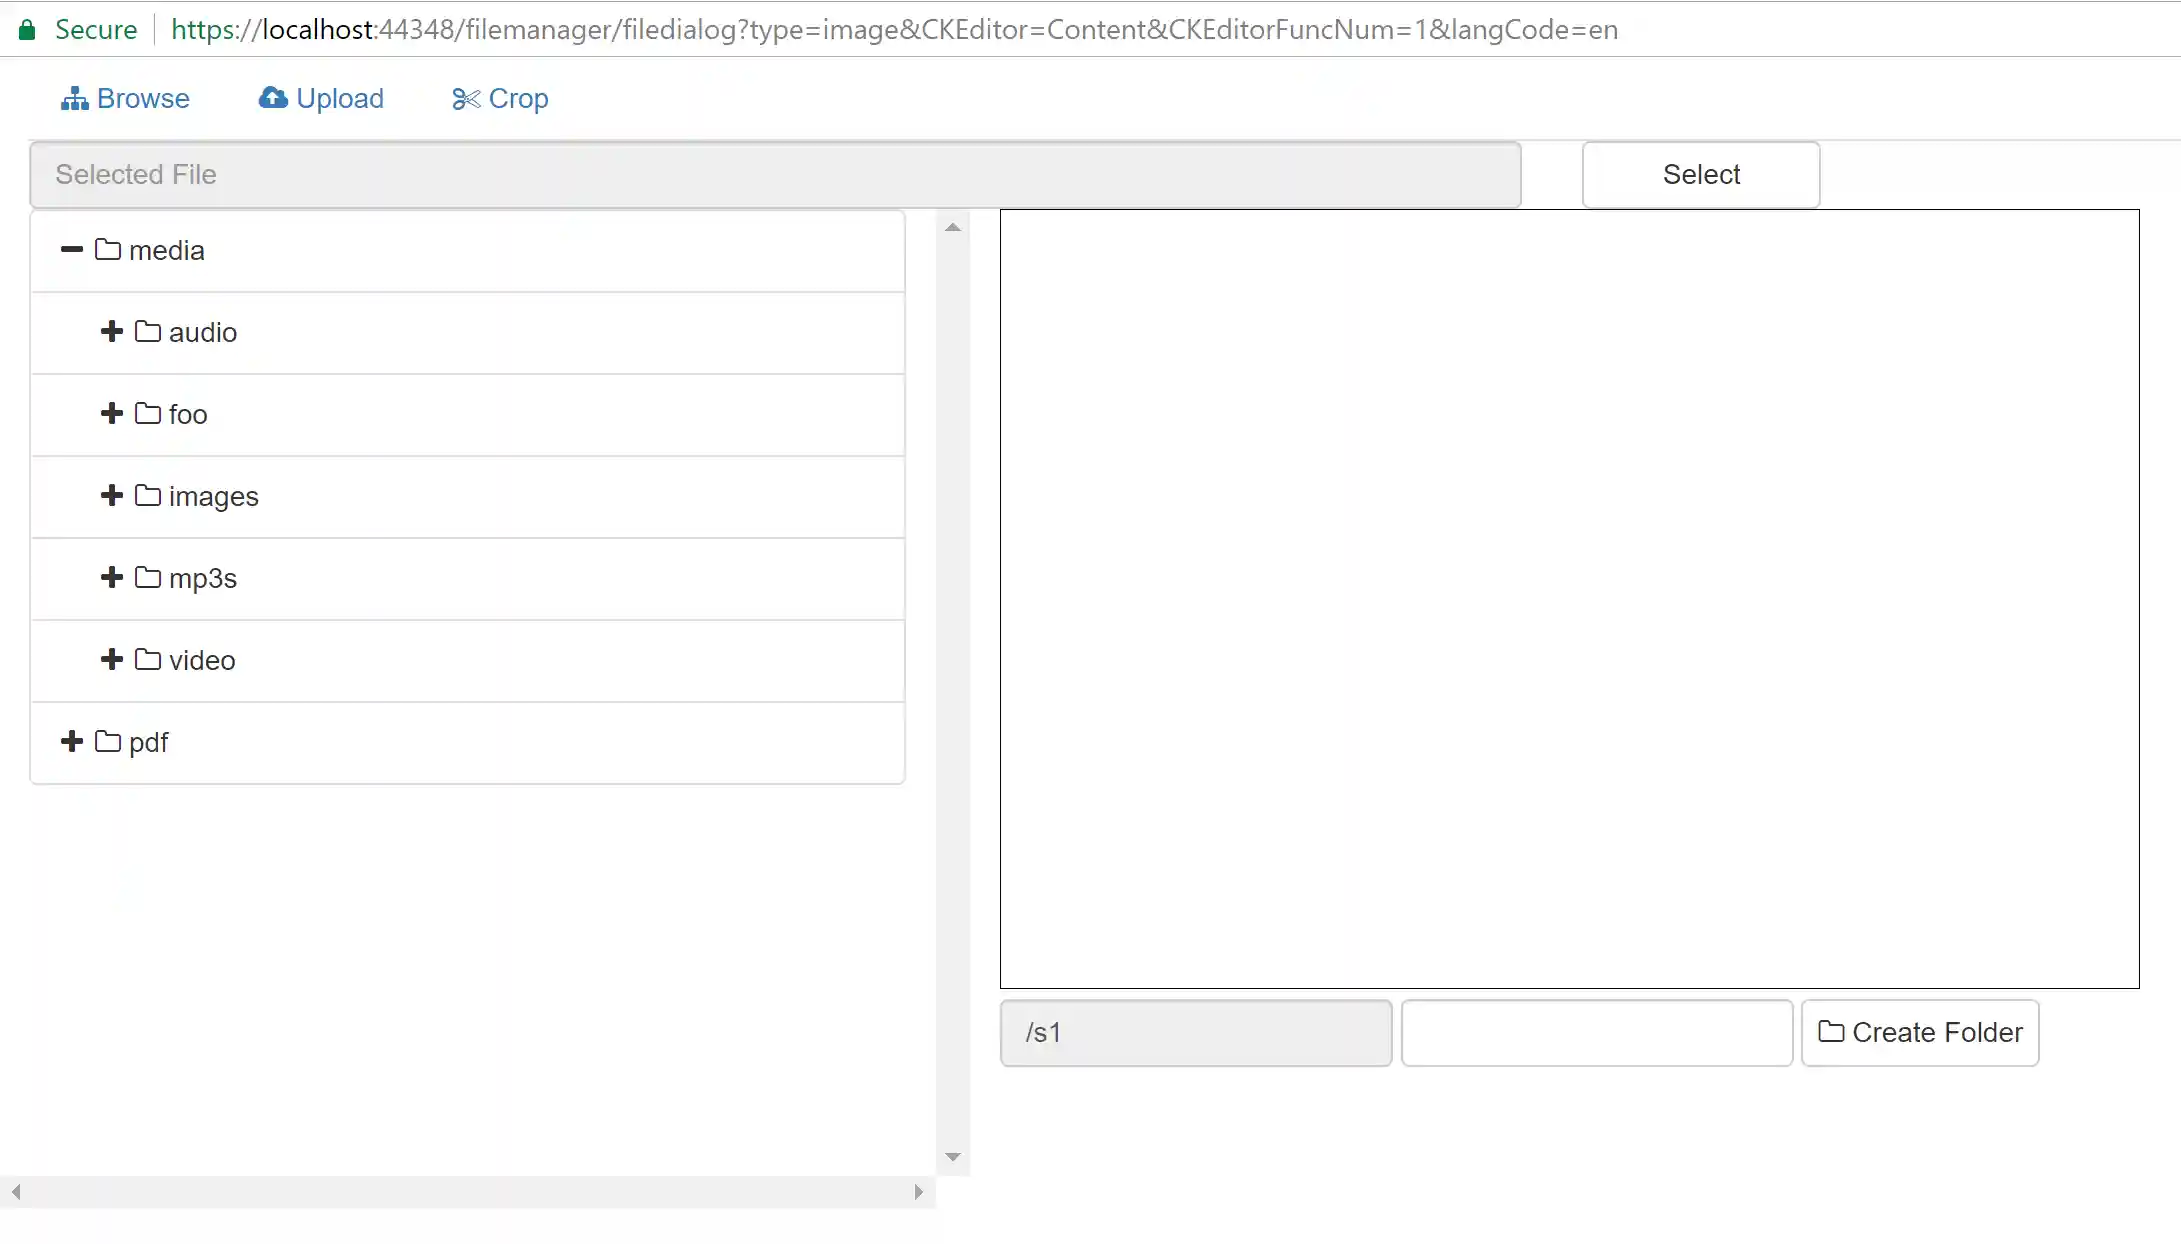2181x1244 pixels.
Task: Click the Browse sitemap icon
Action: [75, 97]
